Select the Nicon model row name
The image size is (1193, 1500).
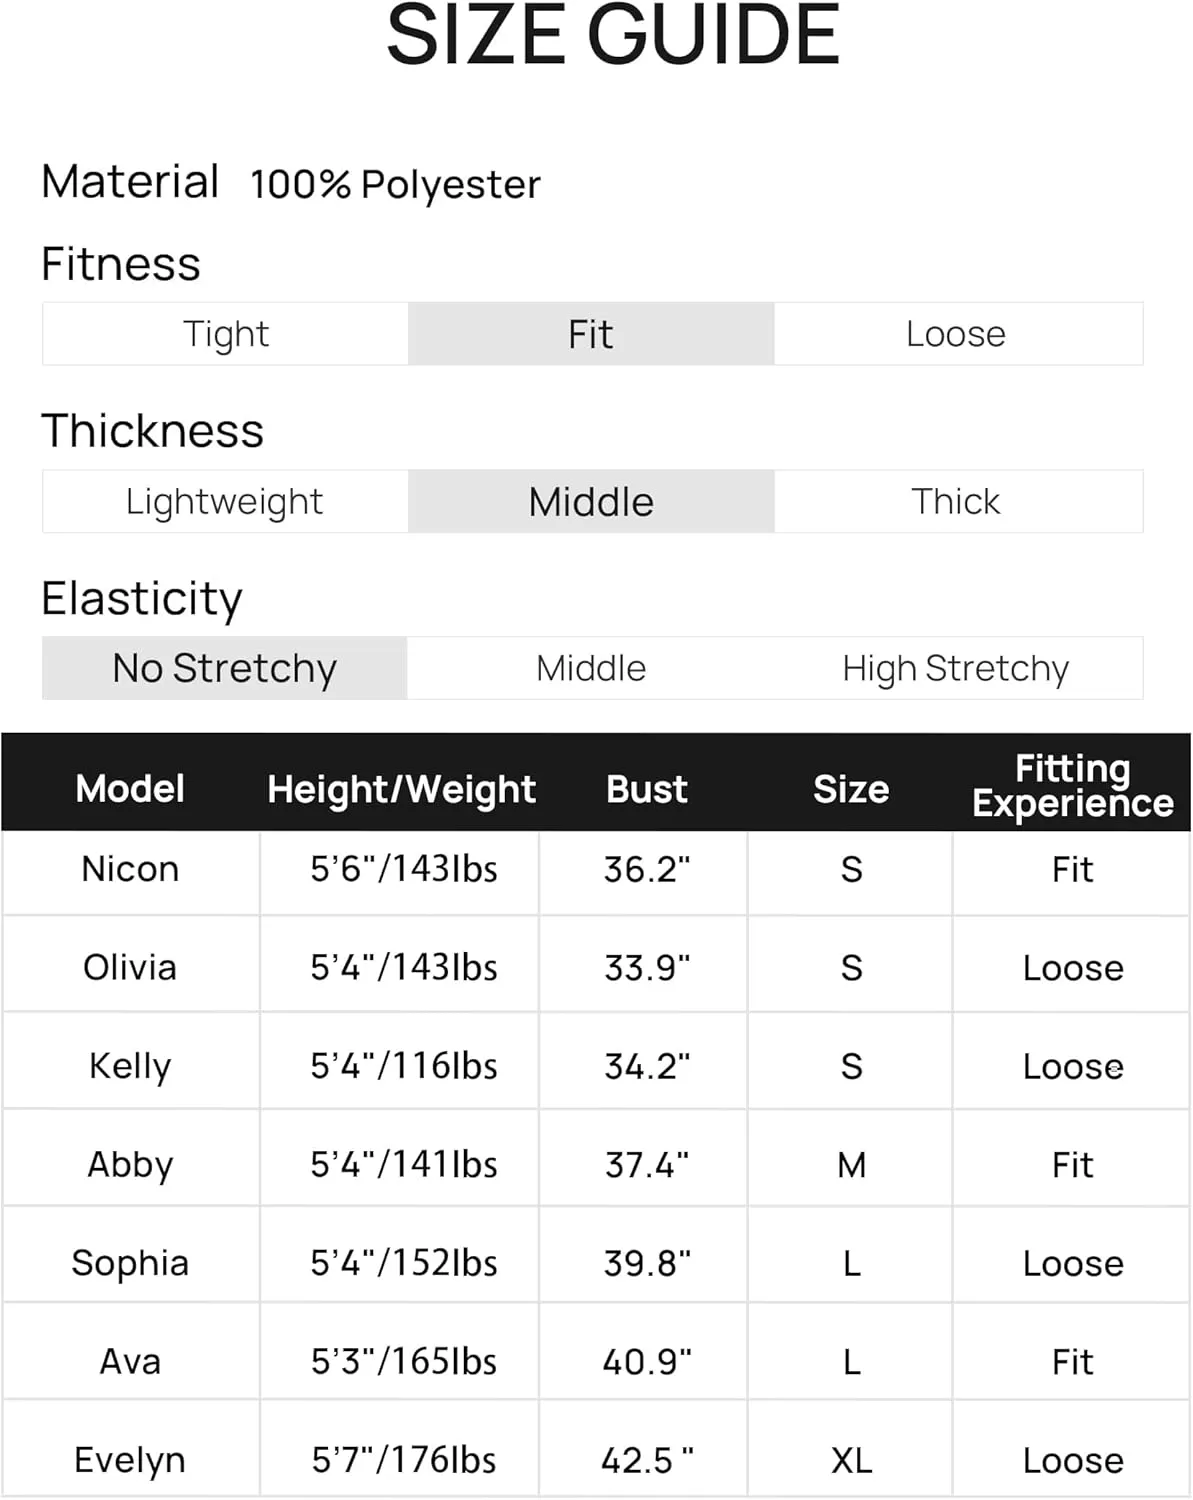coord(130,869)
